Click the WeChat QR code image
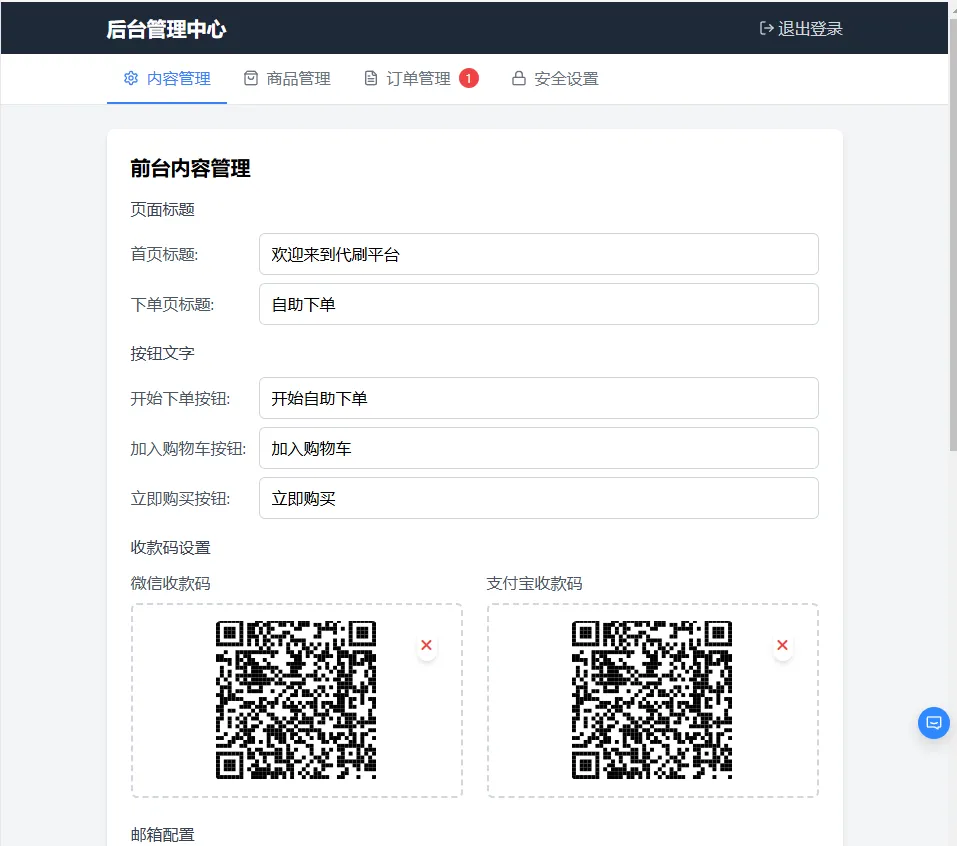The image size is (957, 846). [296, 700]
